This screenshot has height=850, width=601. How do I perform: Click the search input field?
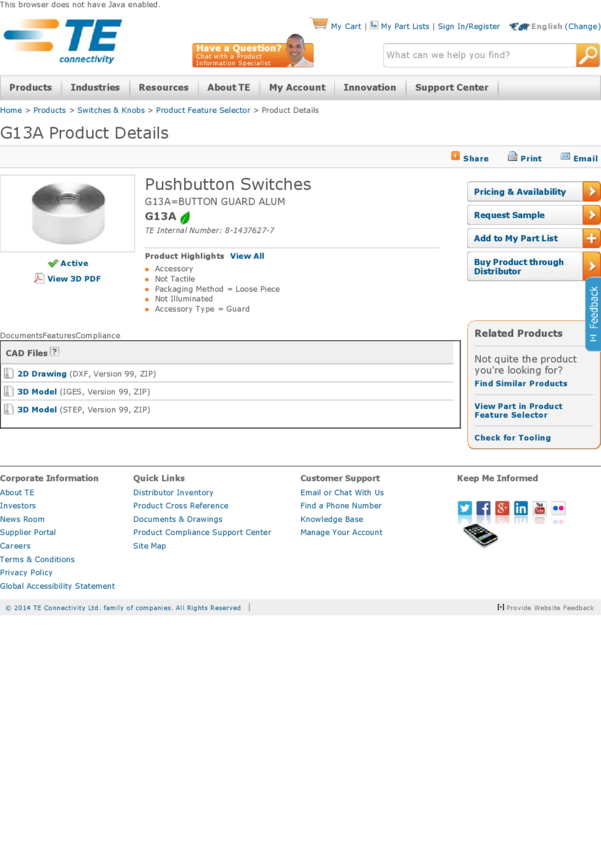(480, 55)
